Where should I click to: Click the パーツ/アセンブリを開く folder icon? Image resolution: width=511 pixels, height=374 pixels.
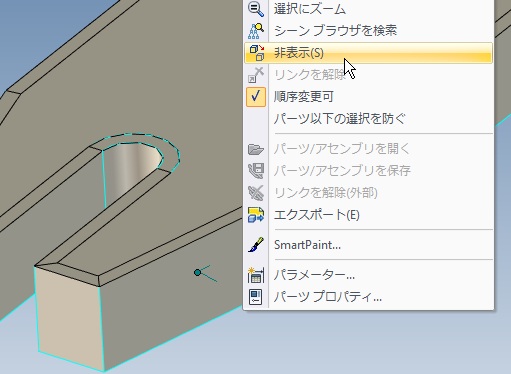pyautogui.click(x=256, y=149)
